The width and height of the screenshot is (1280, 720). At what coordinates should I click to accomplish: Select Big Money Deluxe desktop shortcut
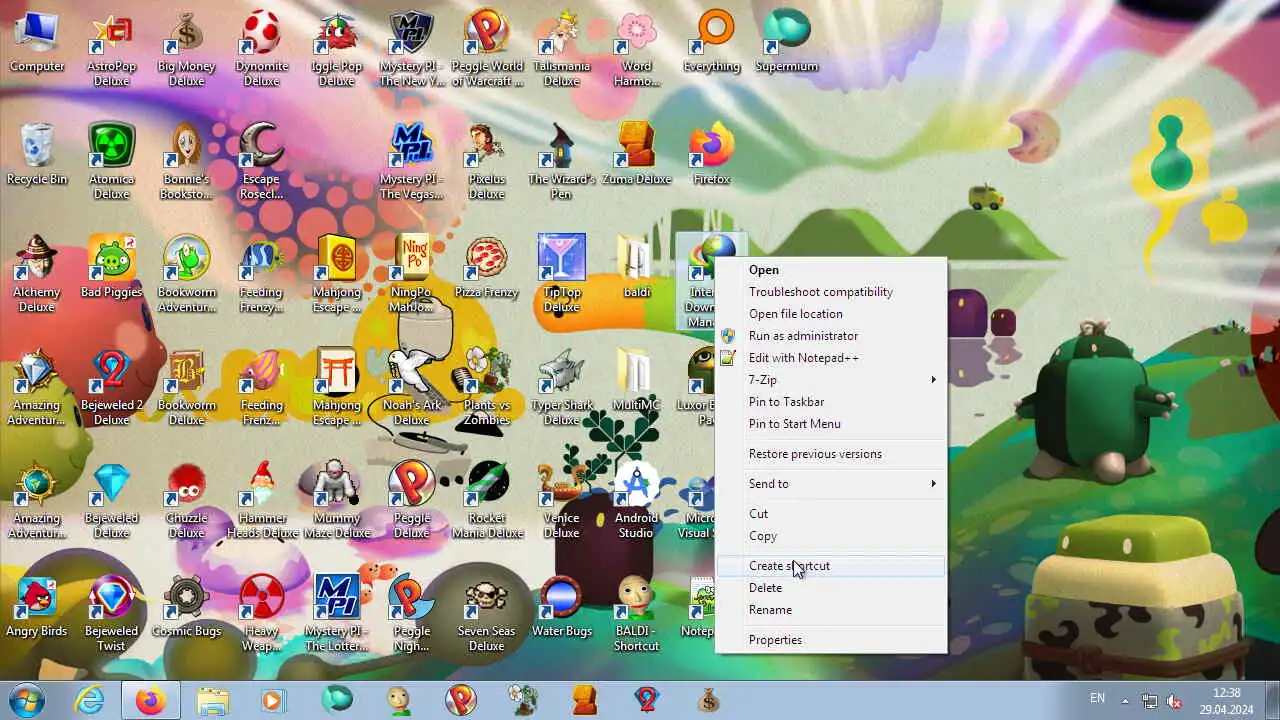point(187,49)
